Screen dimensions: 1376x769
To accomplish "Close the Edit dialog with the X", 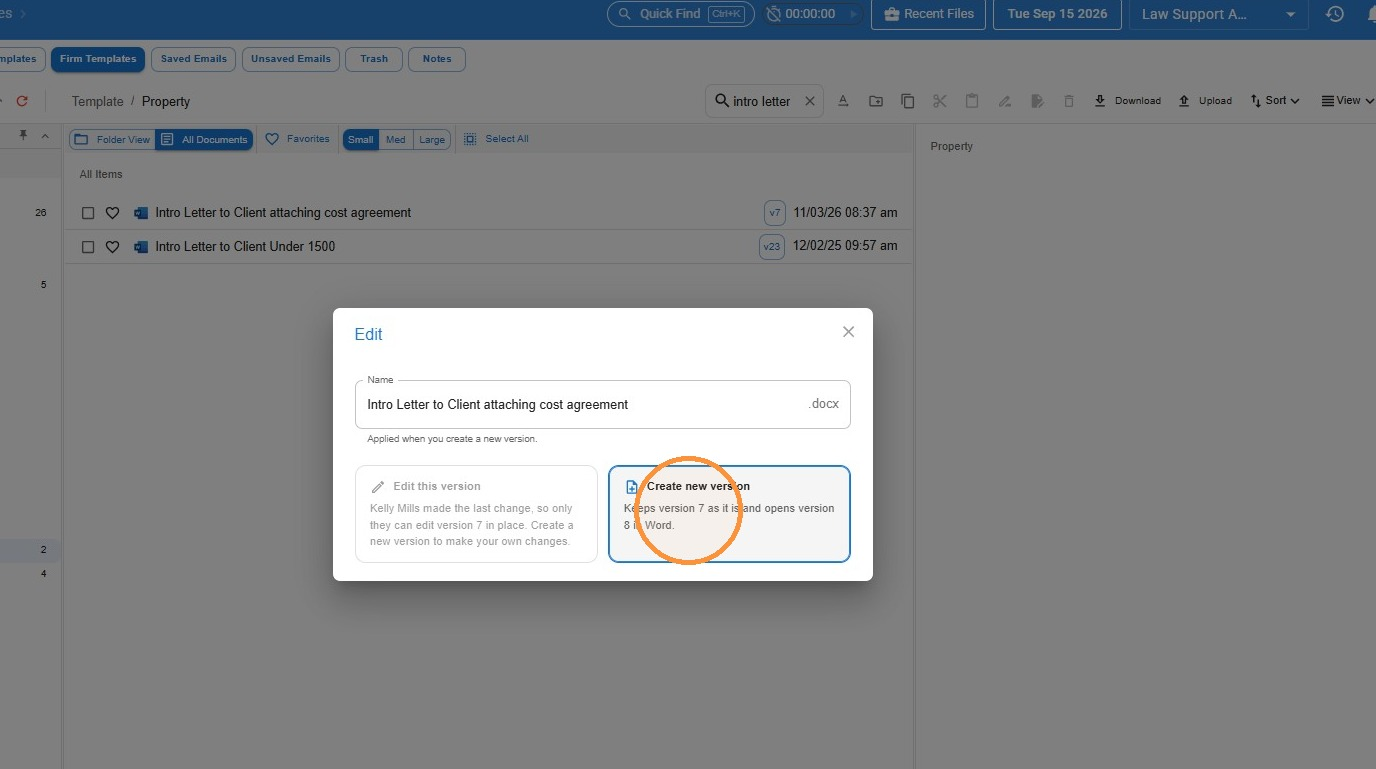I will 848,332.
